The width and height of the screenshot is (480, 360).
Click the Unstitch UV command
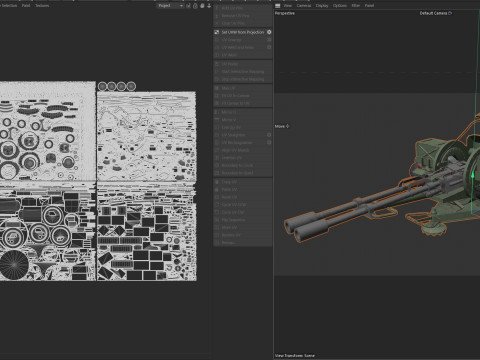243,158
